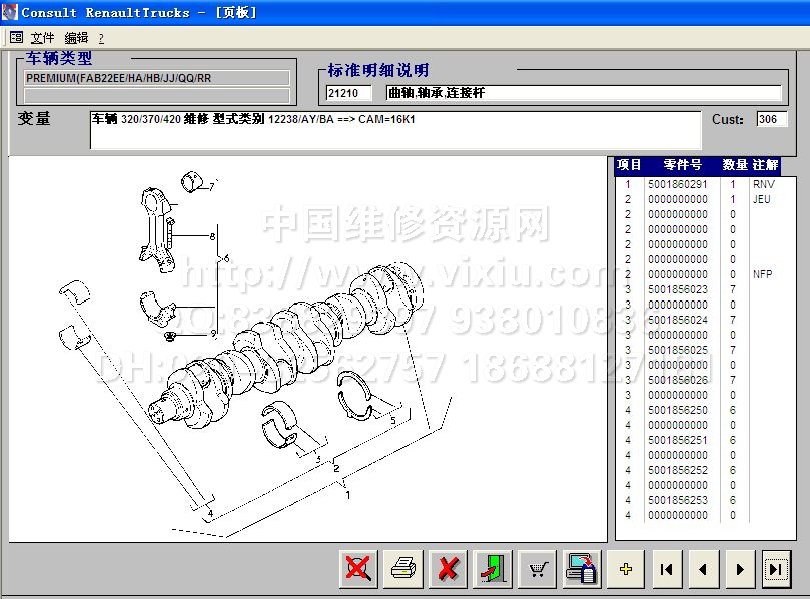
Task: Select part number 5001860291 in the list
Action: [x=677, y=184]
